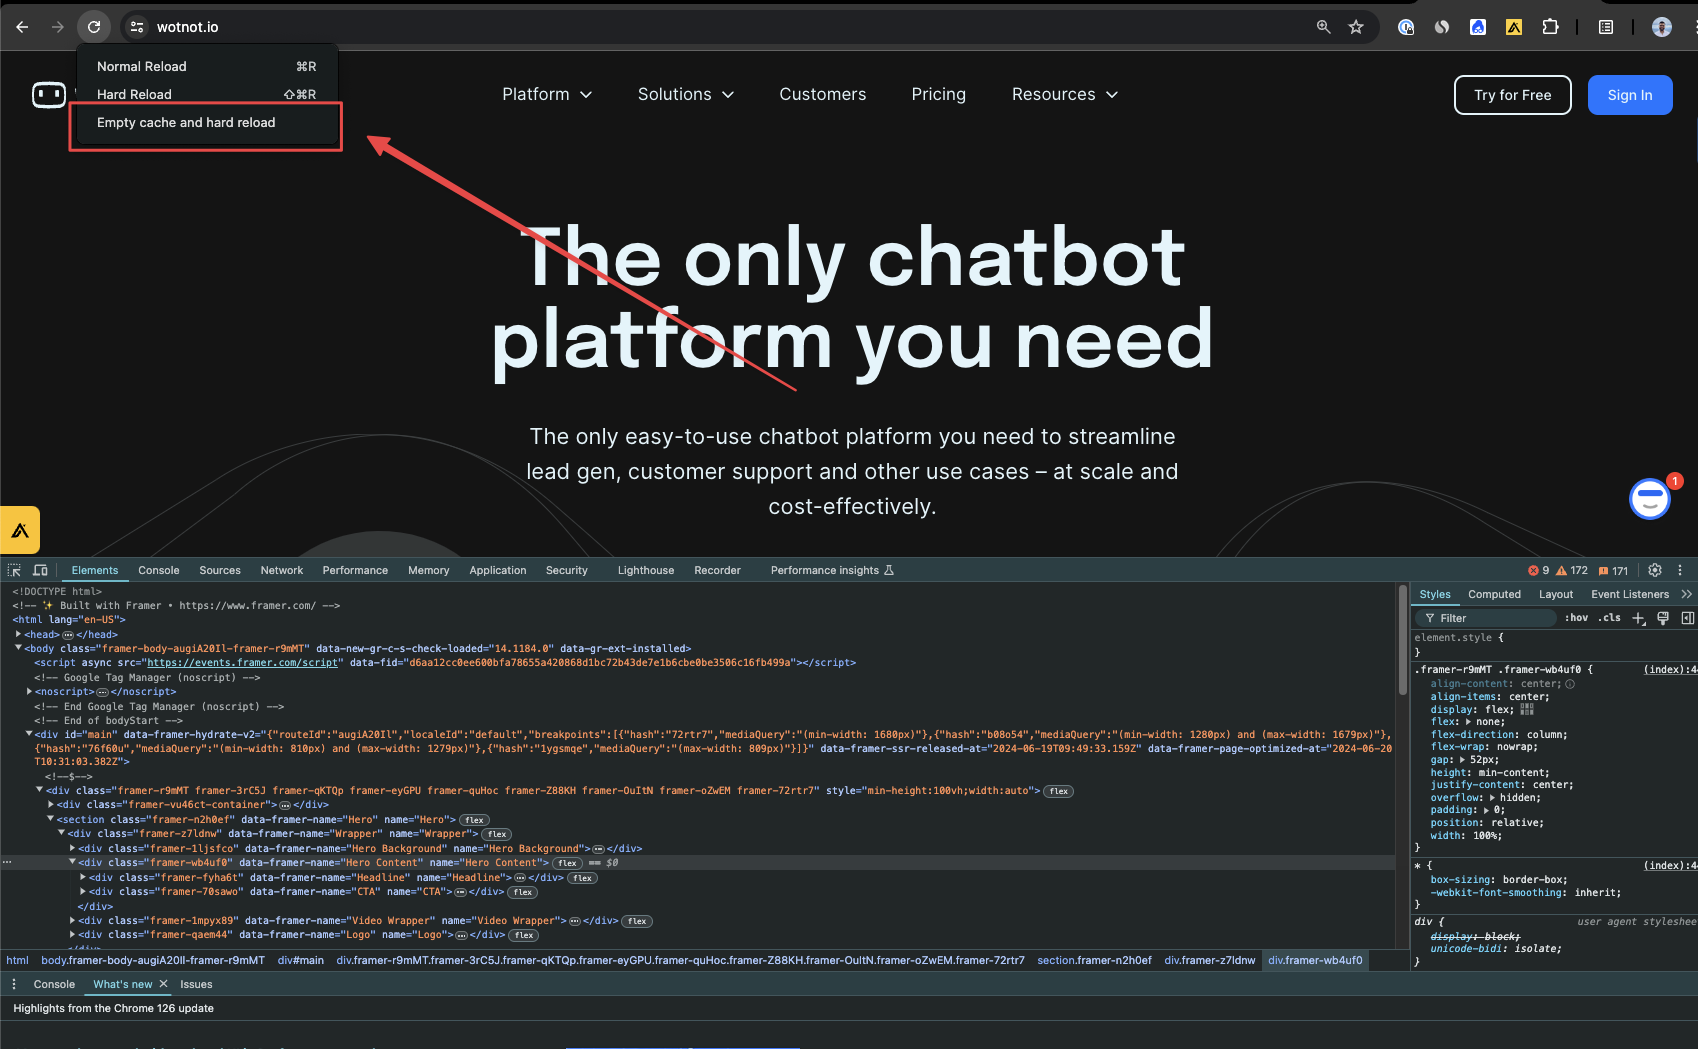
Task: Toggle the .cls element classes panel
Action: pyautogui.click(x=1609, y=618)
